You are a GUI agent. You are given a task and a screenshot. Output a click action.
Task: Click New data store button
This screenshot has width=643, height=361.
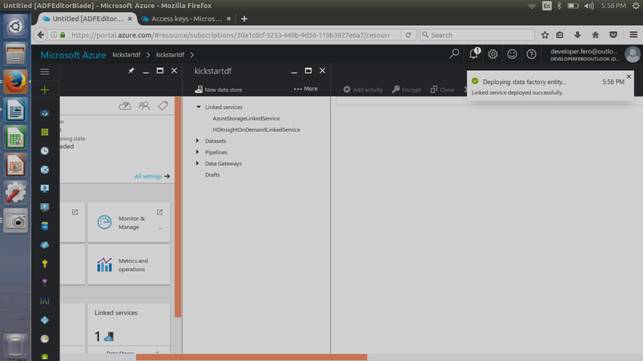click(x=219, y=89)
